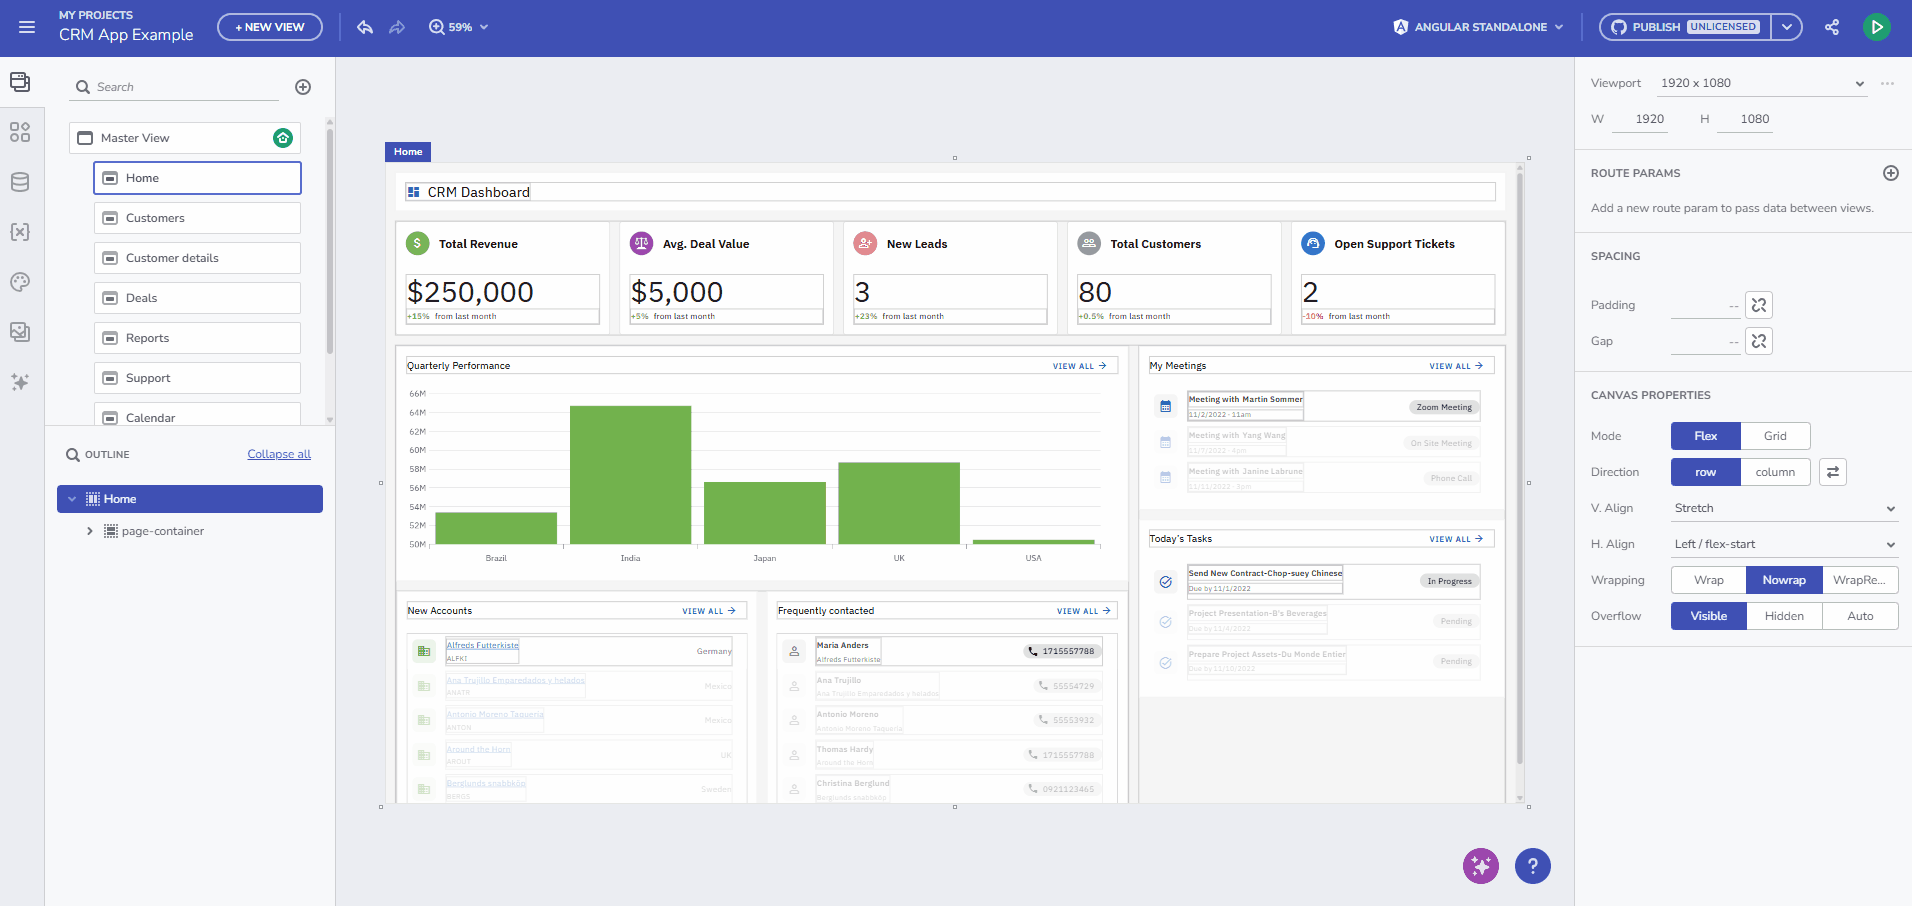Click the Collapse all link in the Outline
The width and height of the screenshot is (1912, 906).
coord(278,453)
